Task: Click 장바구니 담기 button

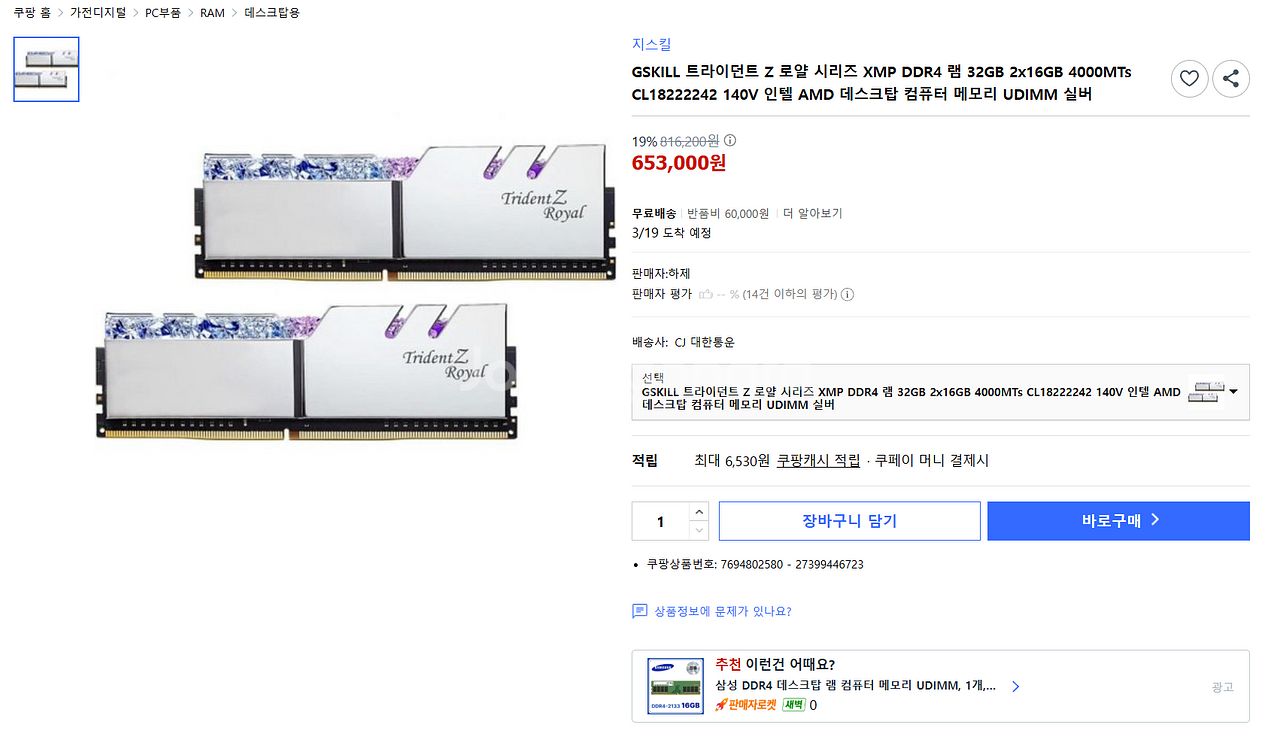Action: (849, 521)
